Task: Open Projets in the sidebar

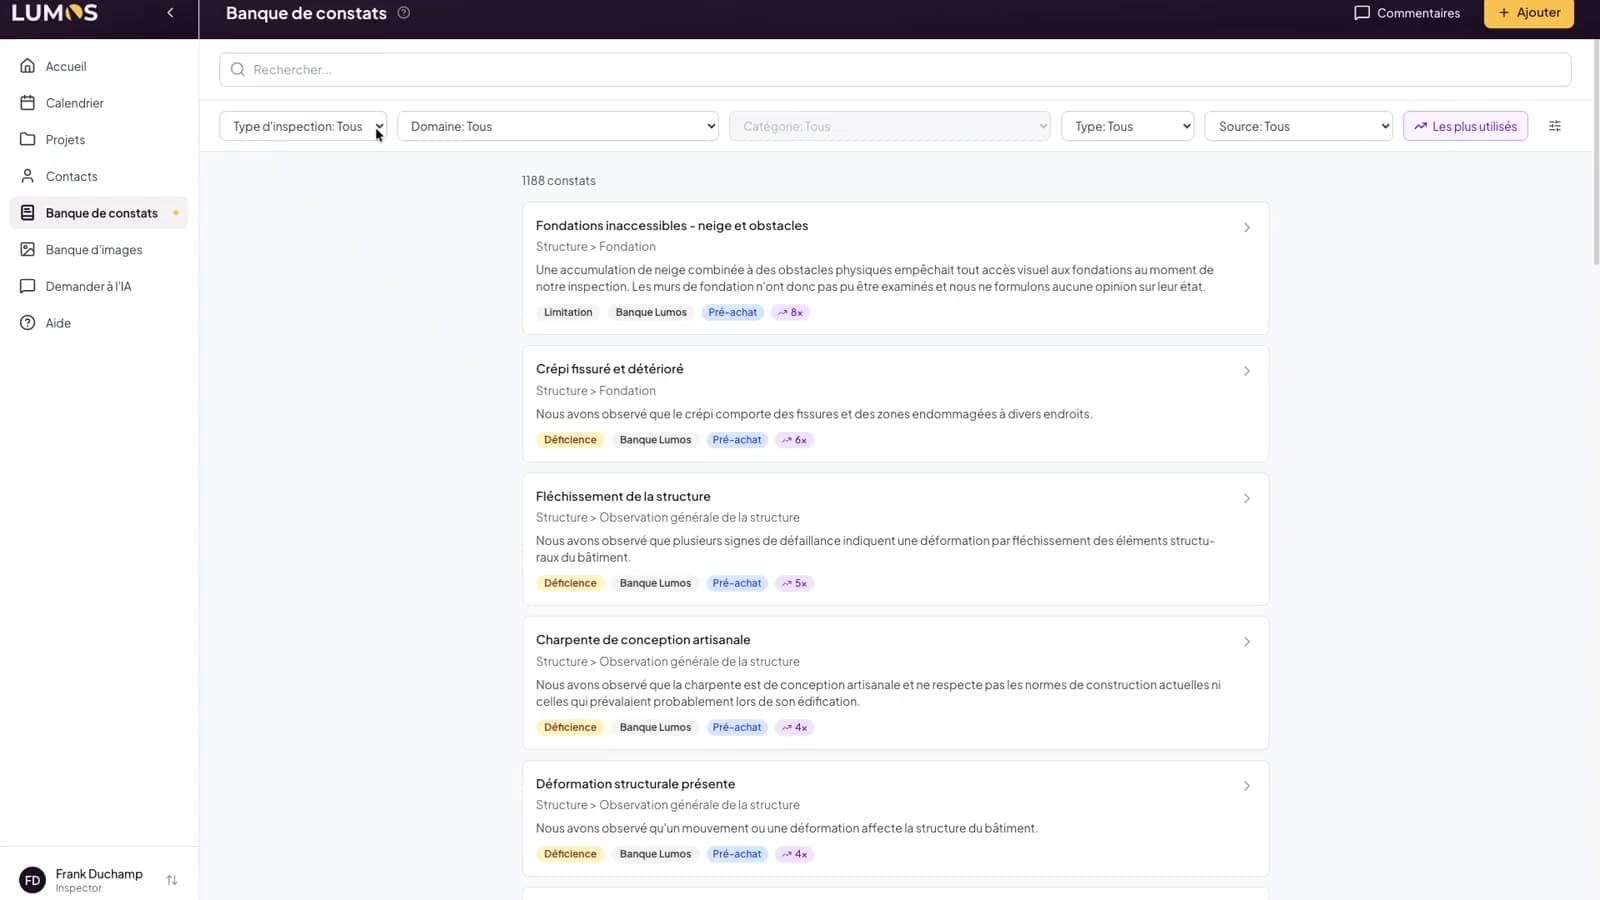Action: [99, 139]
